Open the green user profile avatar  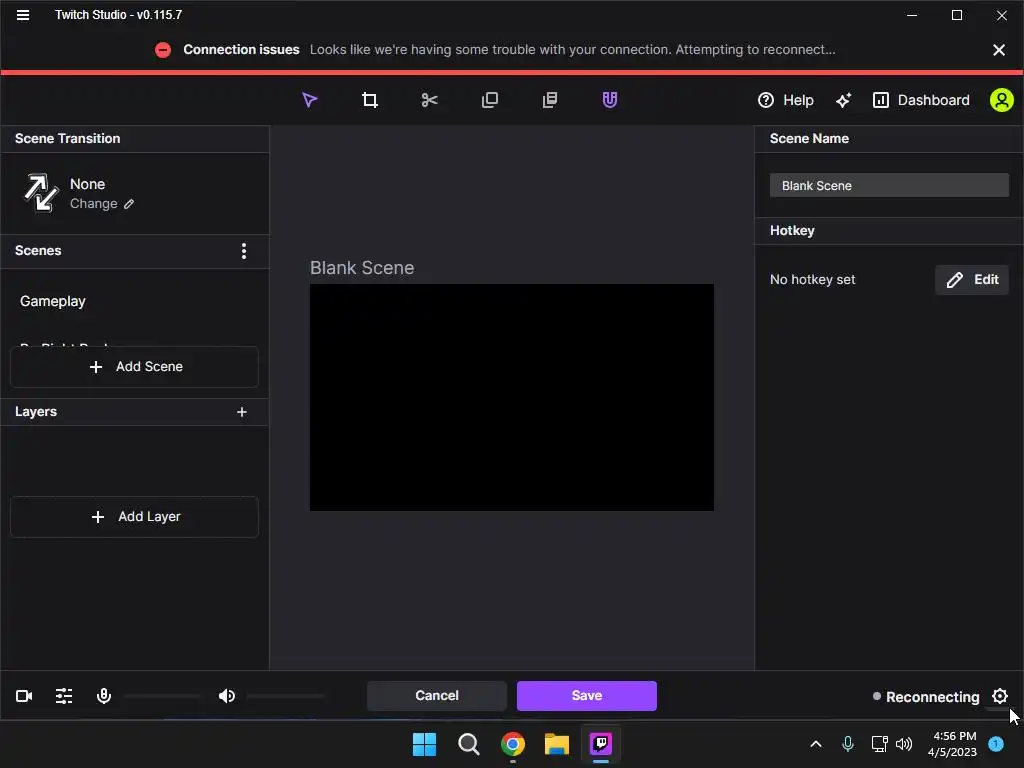(x=1001, y=100)
